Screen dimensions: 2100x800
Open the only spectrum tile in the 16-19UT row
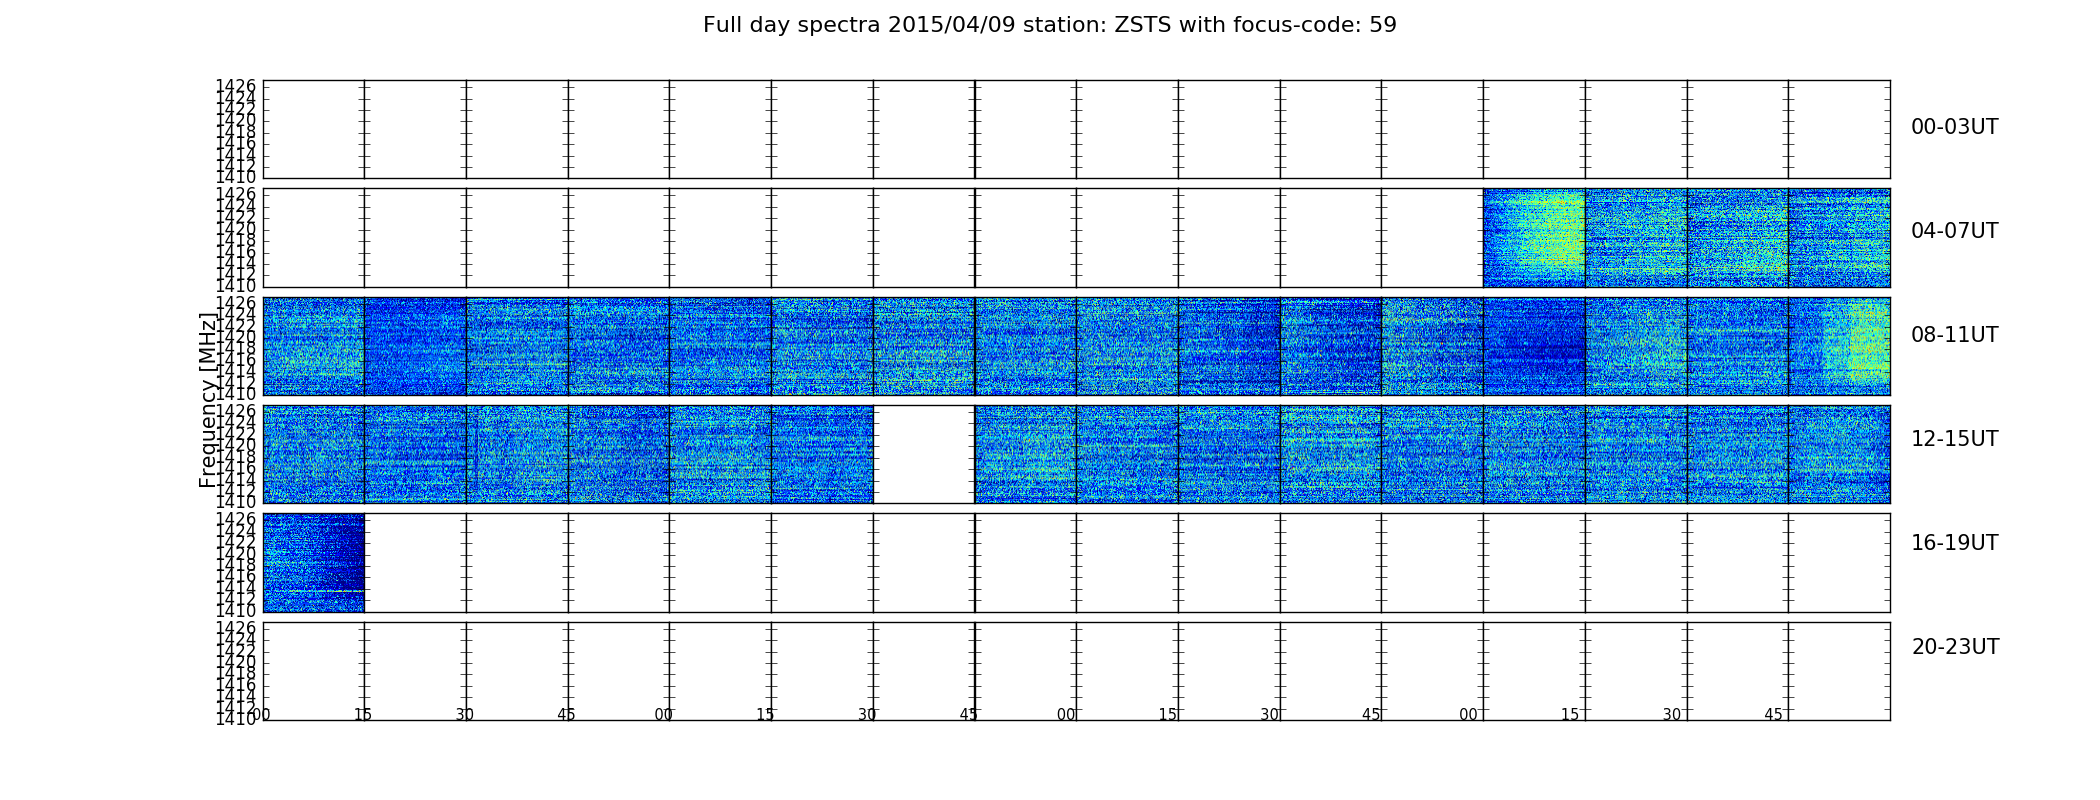(x=314, y=563)
